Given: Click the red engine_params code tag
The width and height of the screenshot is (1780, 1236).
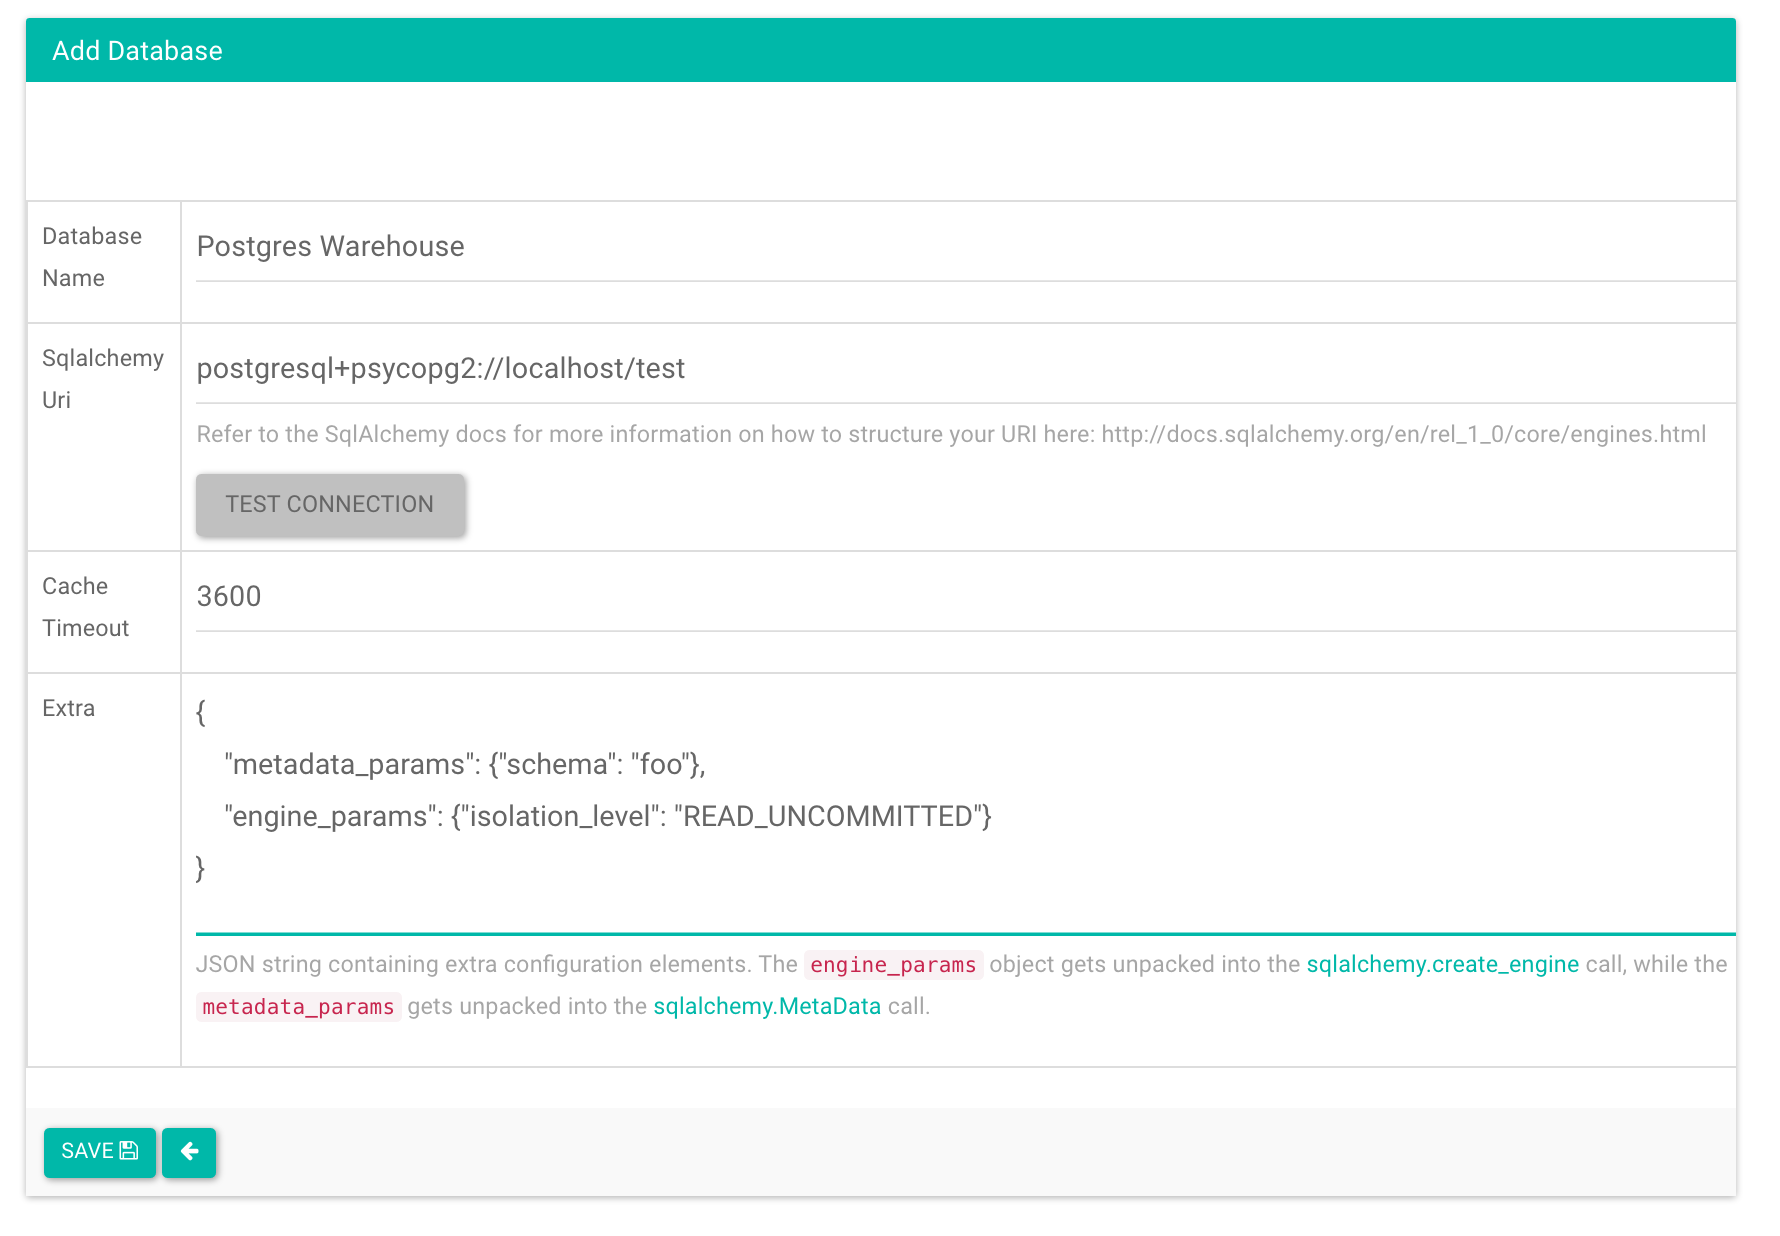Looking at the screenshot, I should 892,965.
